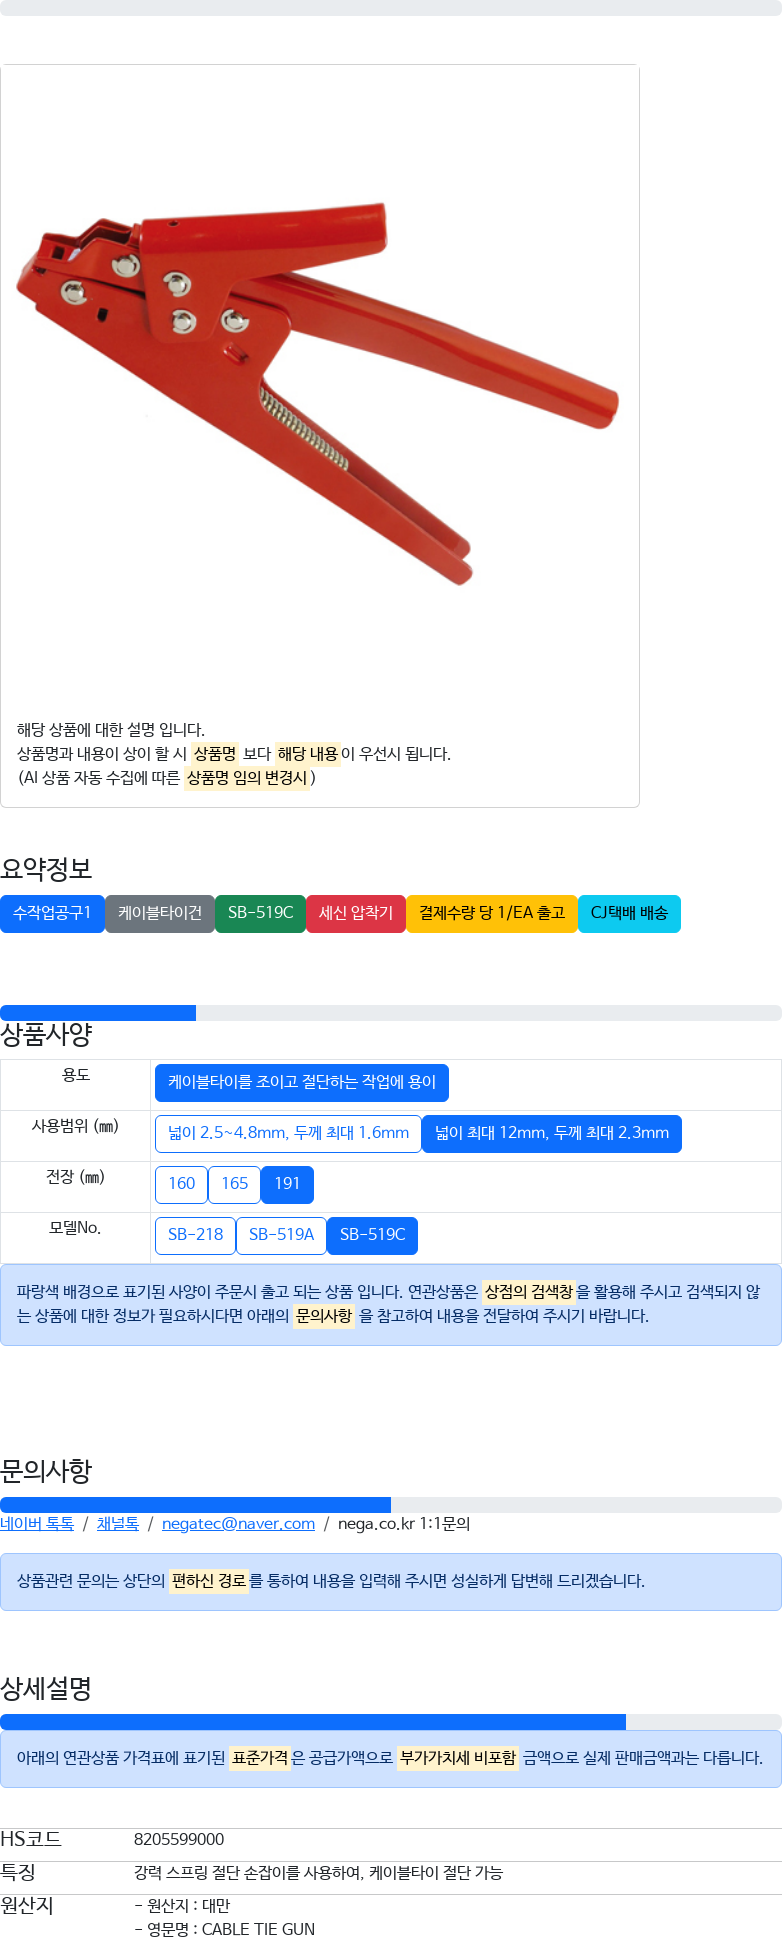Click the green SB-519C summary tag
782x1943 pixels.
pyautogui.click(x=260, y=913)
